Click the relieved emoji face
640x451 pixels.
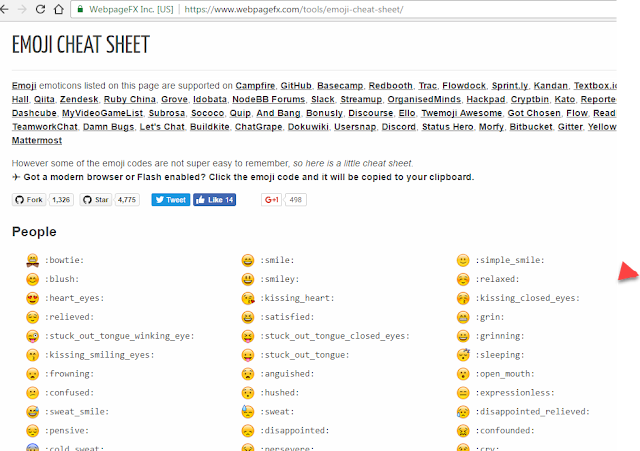click(x=32, y=317)
